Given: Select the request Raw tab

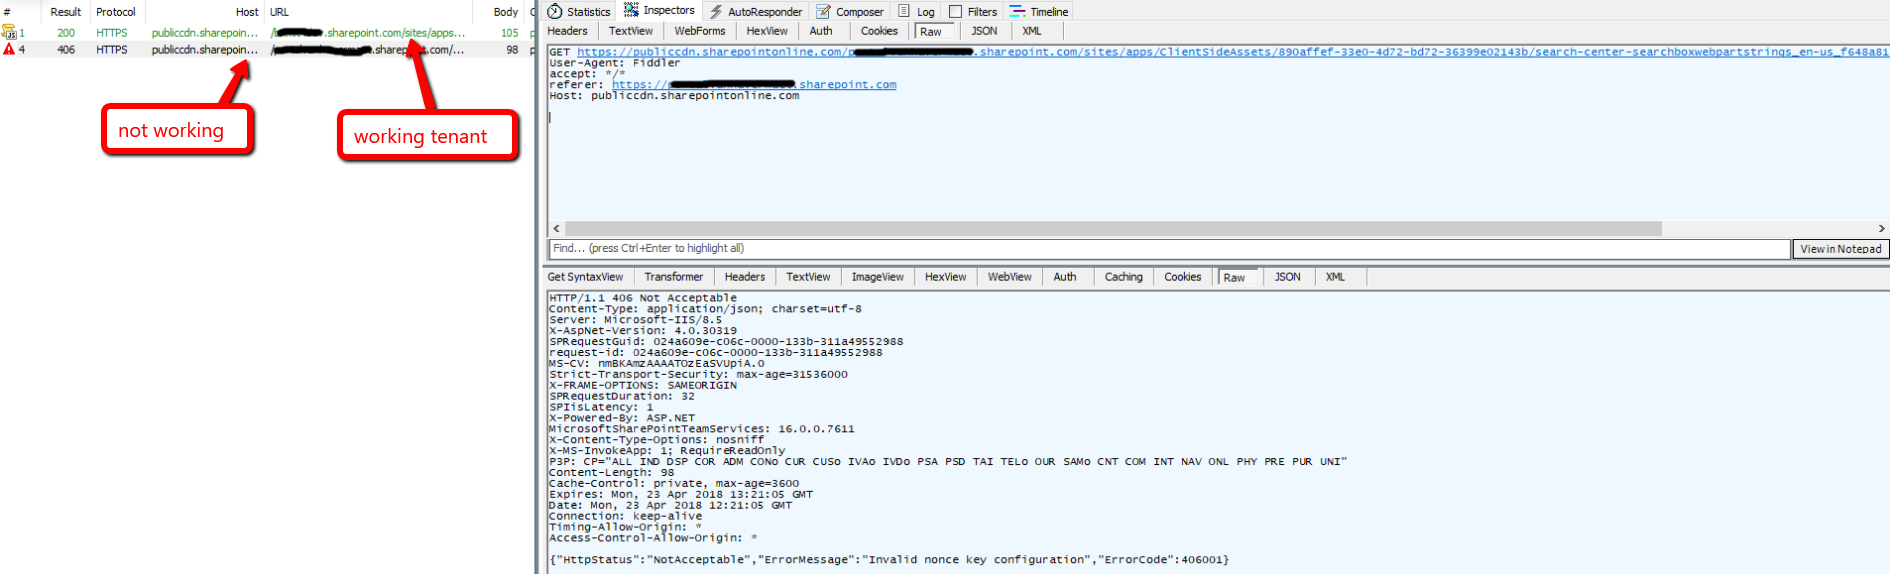Looking at the screenshot, I should coord(931,32).
